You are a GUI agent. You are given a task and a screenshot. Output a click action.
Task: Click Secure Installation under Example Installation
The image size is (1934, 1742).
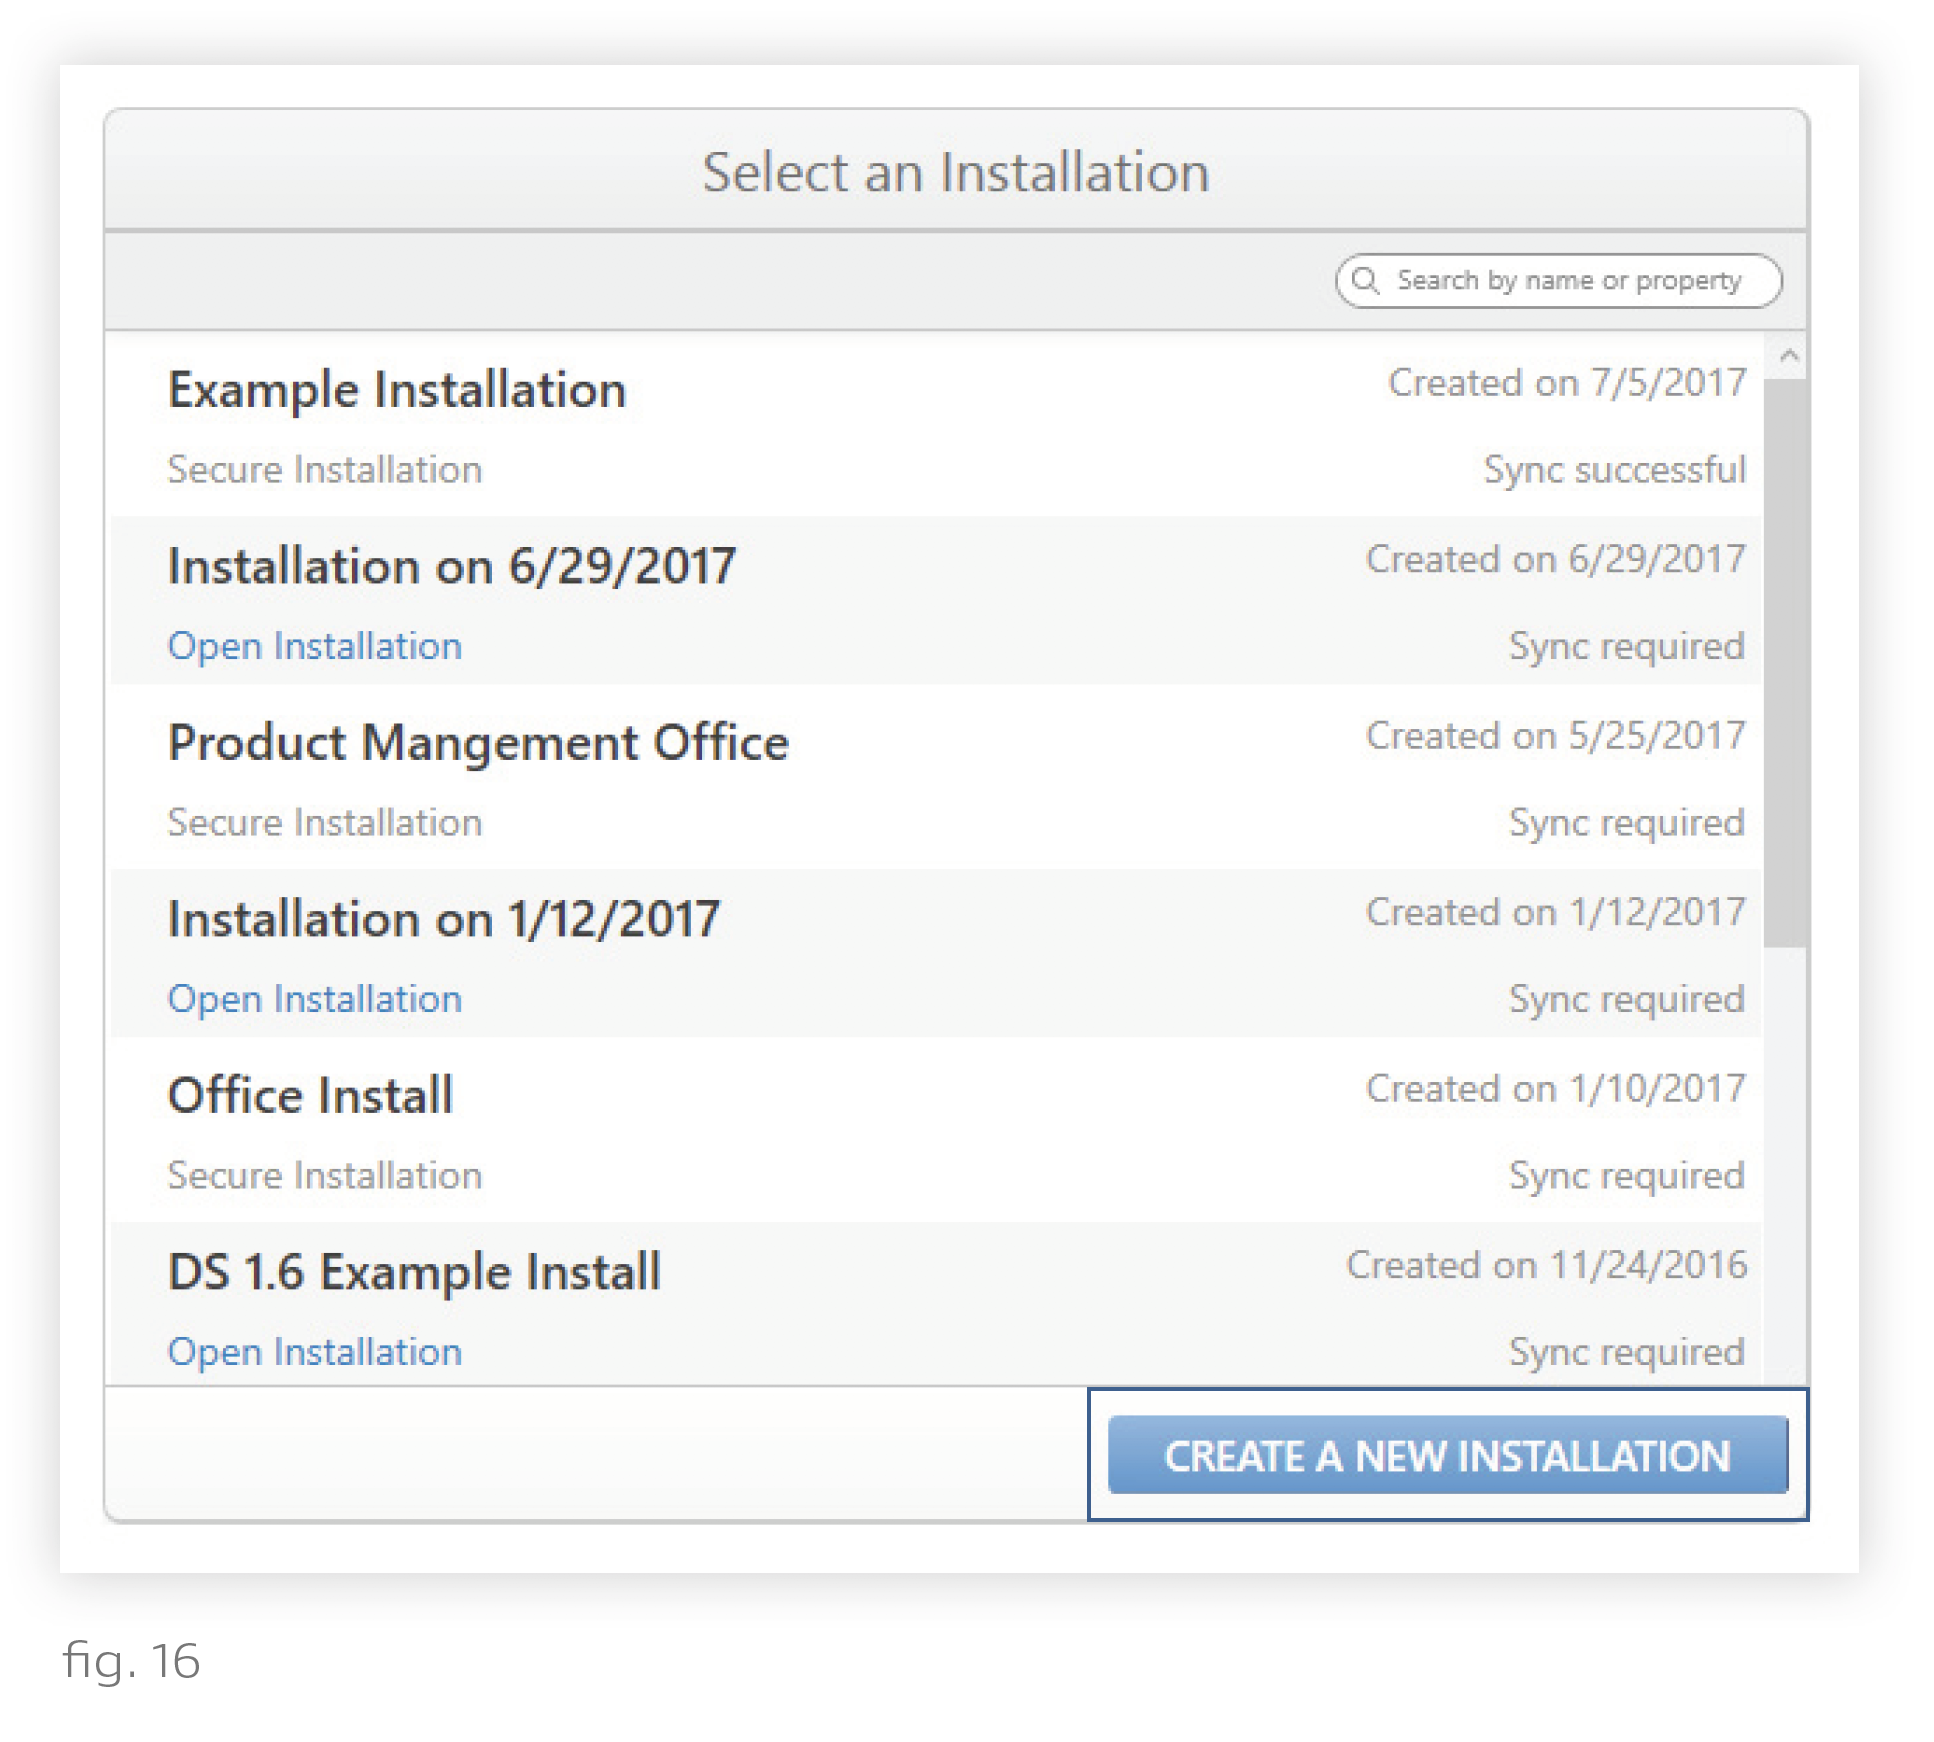[325, 470]
